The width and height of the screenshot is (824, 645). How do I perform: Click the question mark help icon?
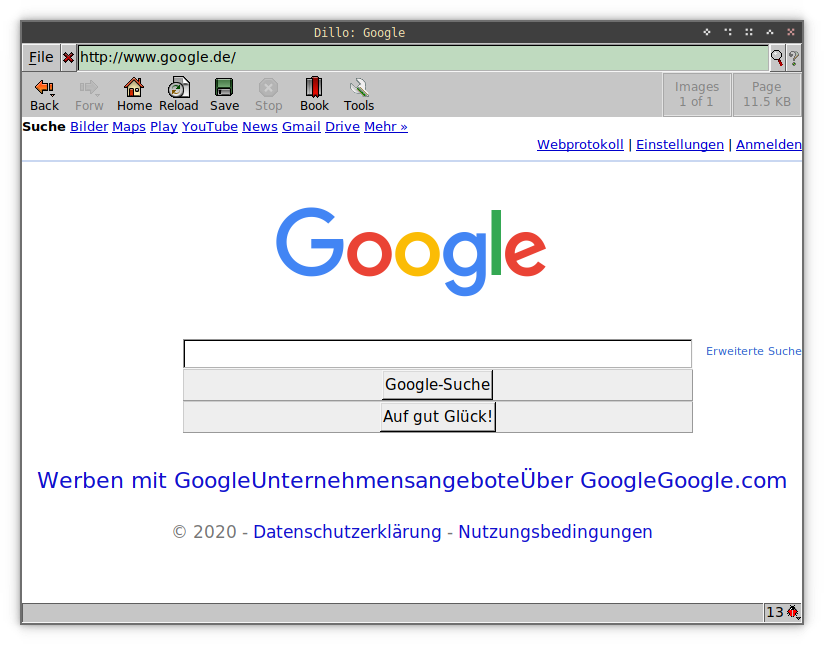[x=794, y=57]
